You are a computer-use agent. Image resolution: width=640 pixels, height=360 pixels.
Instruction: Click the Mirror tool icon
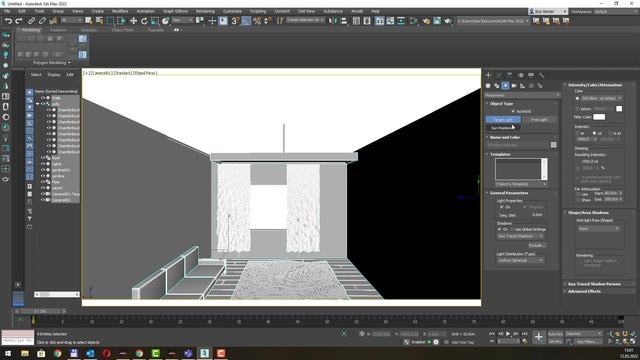pyautogui.click(x=333, y=21)
